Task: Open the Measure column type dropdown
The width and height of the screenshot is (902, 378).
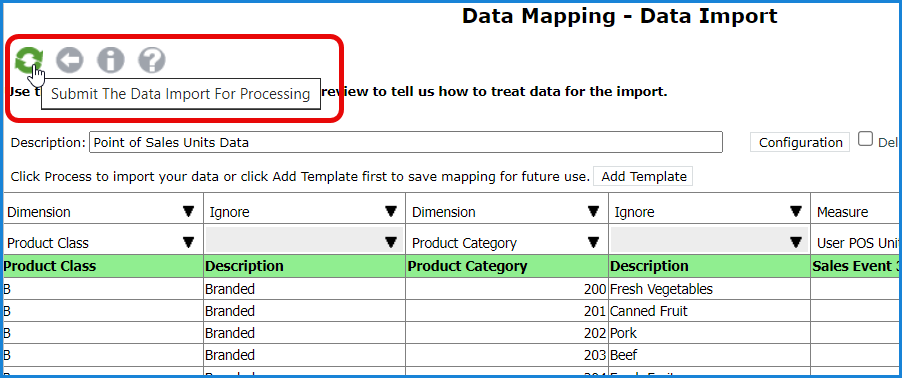Action: (x=857, y=212)
